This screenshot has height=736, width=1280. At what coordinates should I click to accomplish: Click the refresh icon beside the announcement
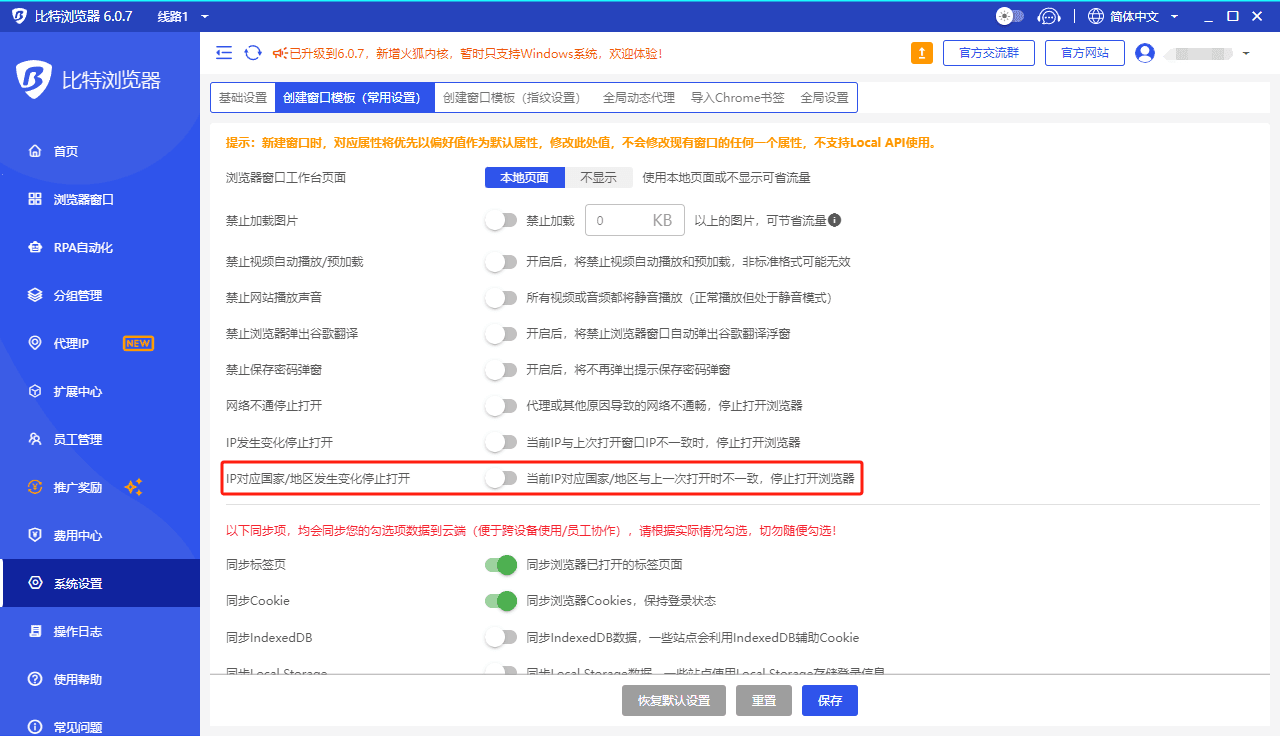tap(250, 52)
